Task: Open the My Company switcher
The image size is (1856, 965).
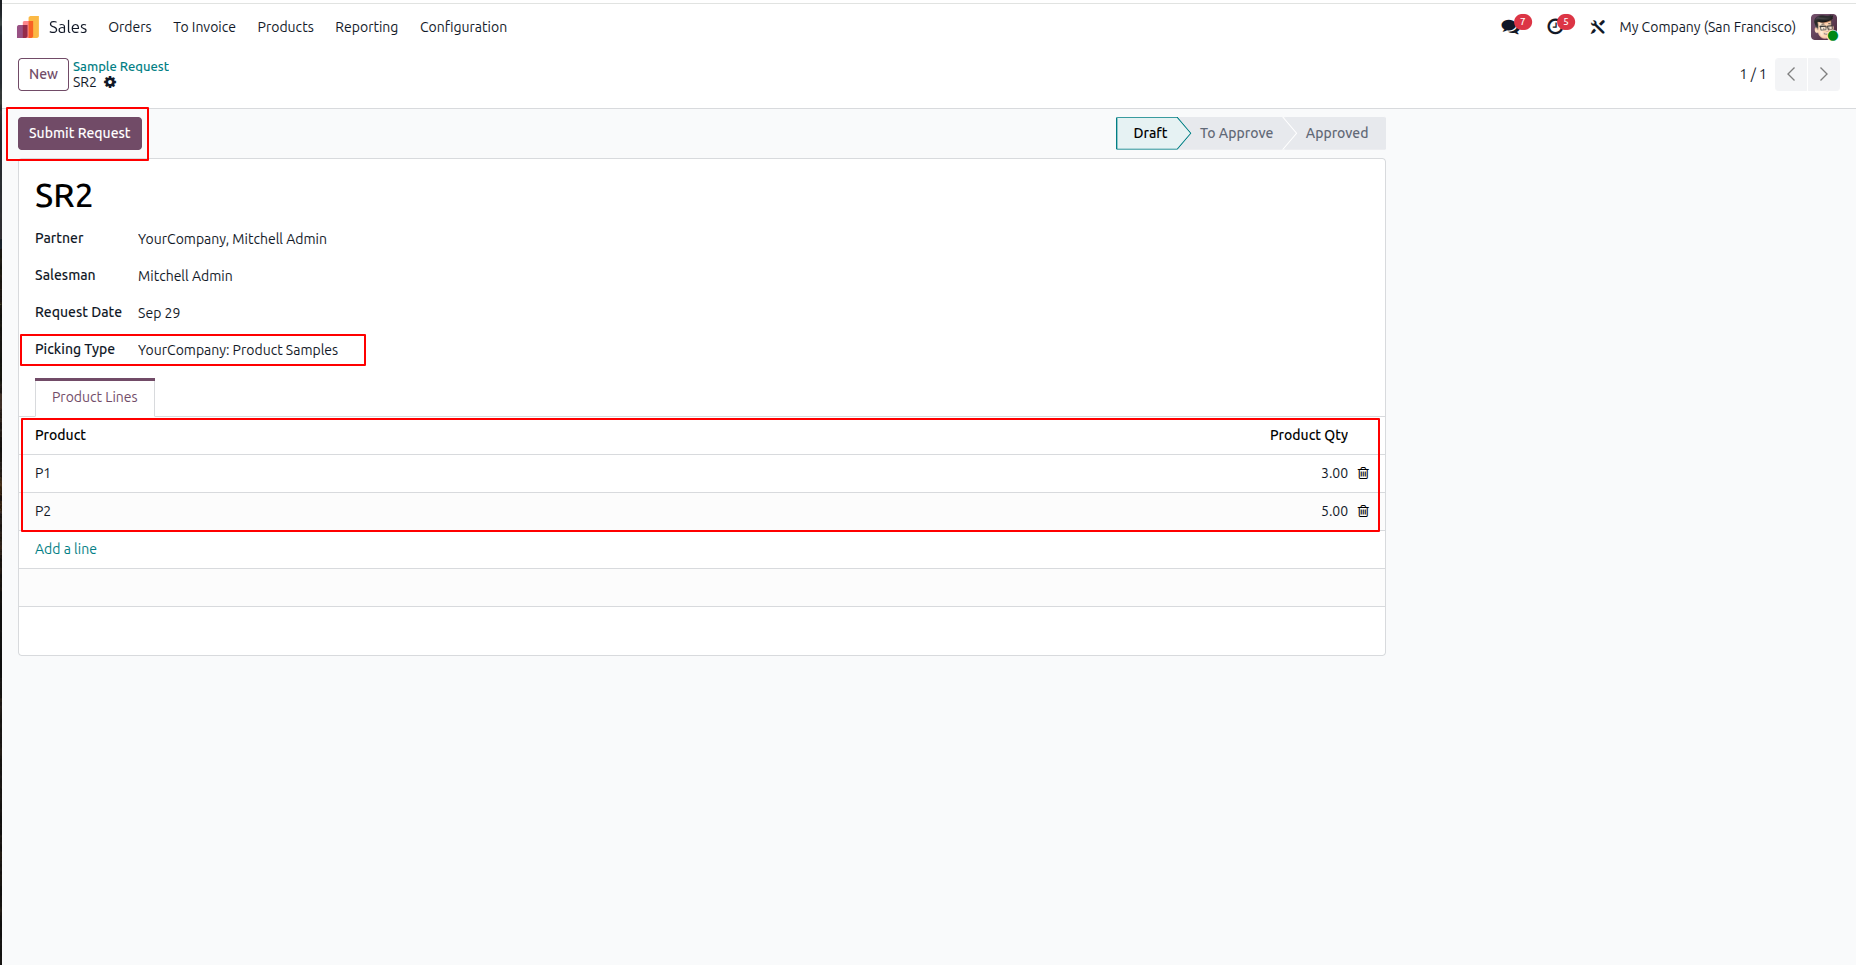Action: click(x=1707, y=27)
